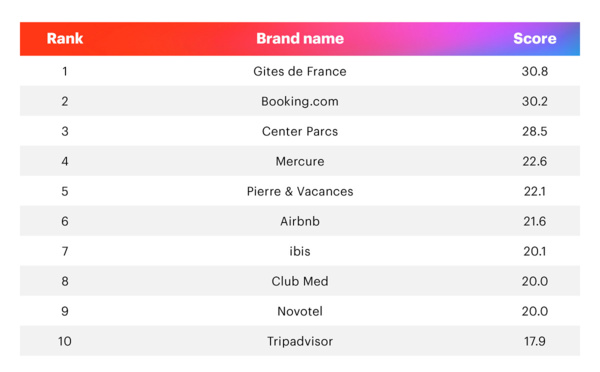
Task: Select the Mercure brand cell
Action: coord(300,161)
